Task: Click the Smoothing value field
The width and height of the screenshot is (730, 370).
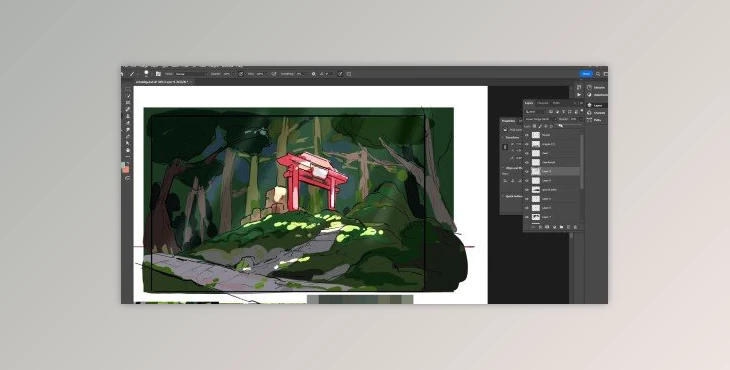Action: [299, 74]
